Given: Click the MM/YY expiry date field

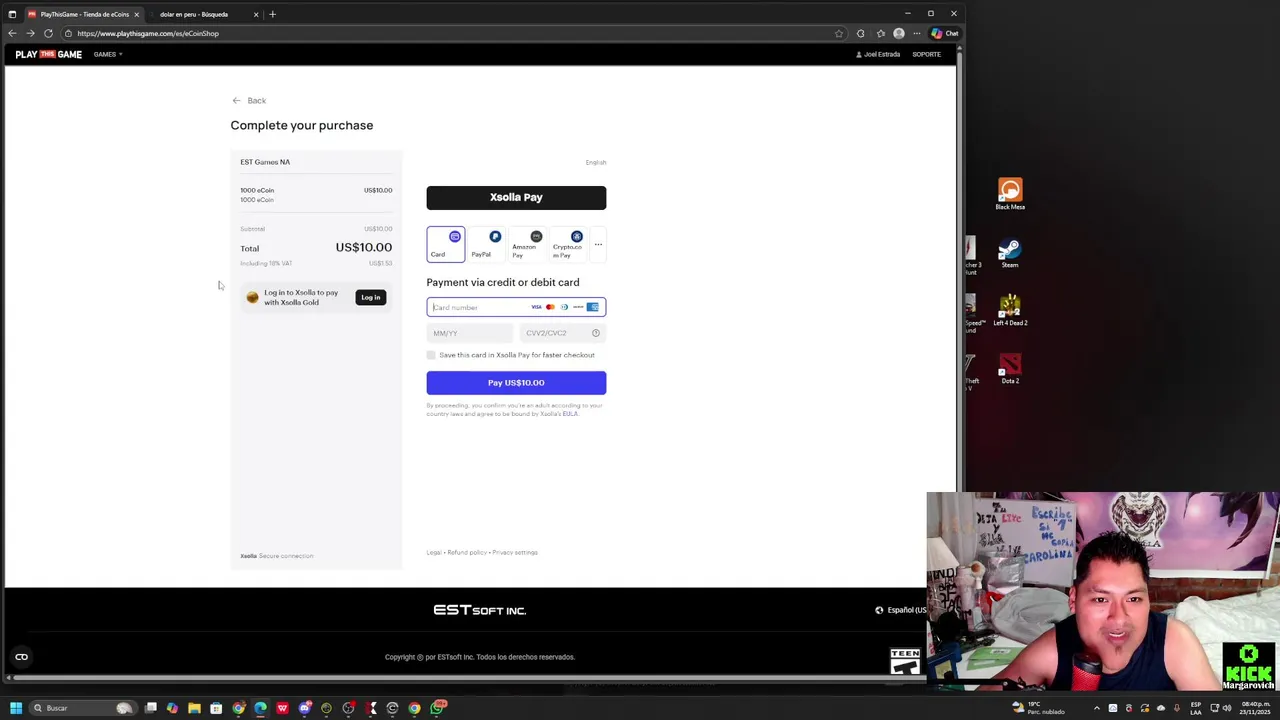Looking at the screenshot, I should pyautogui.click(x=469, y=333).
